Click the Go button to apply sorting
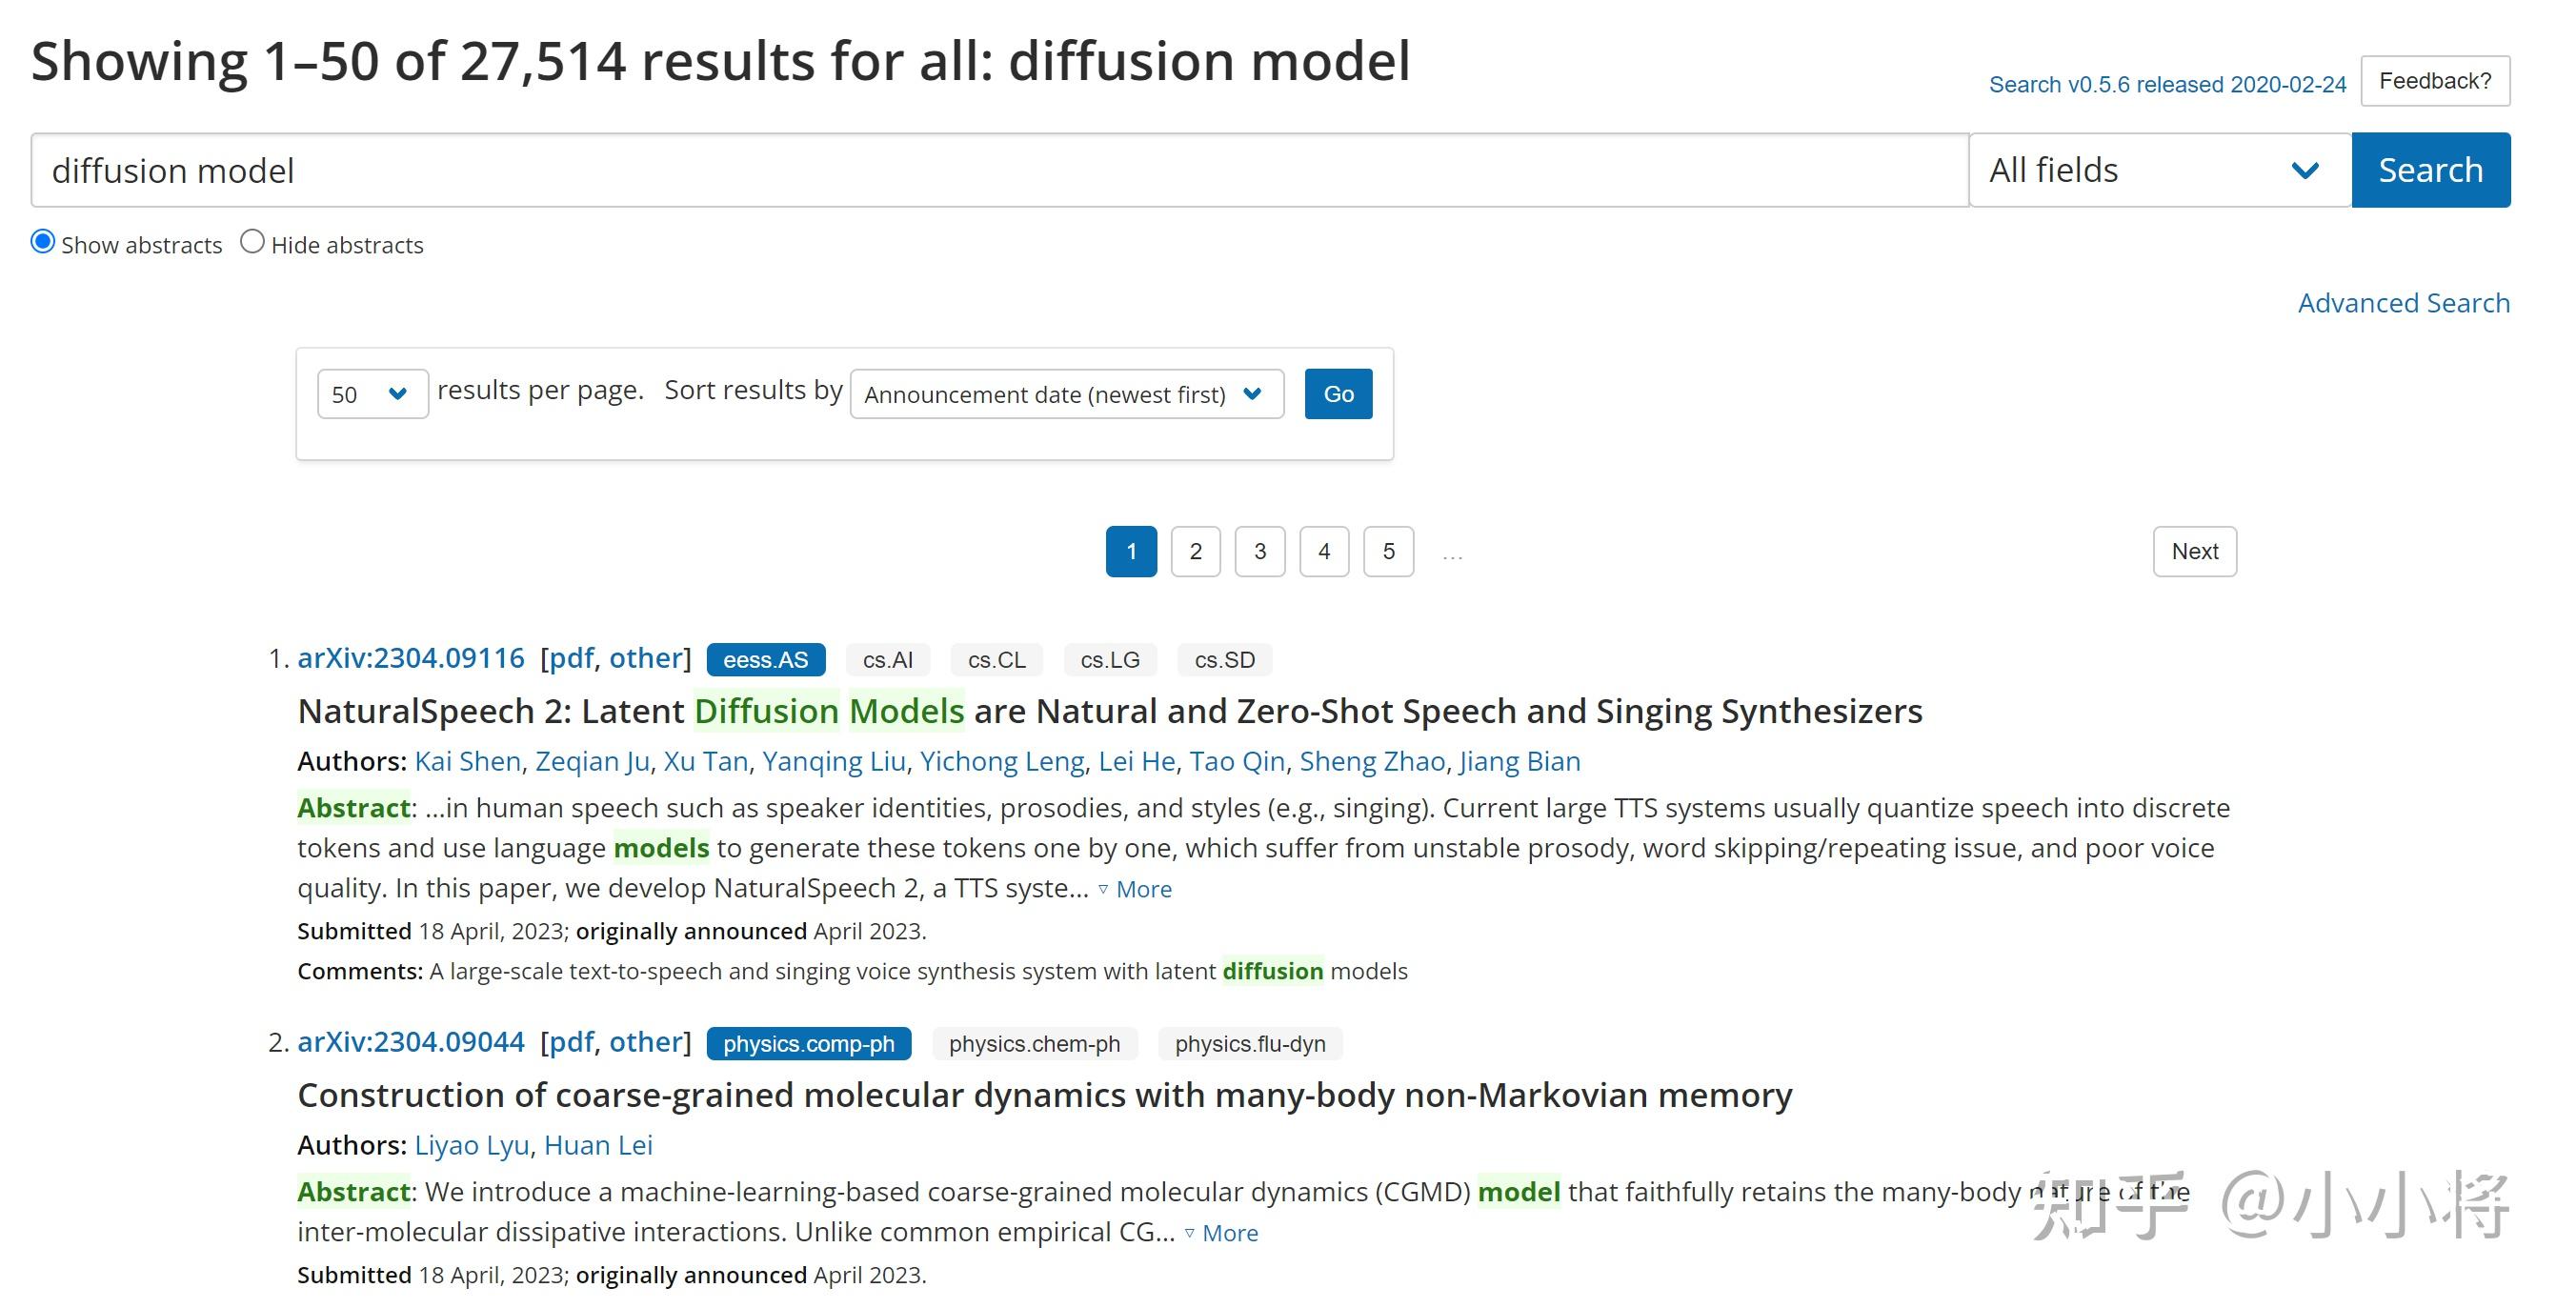This screenshot has width=2576, height=1308. click(x=1338, y=394)
